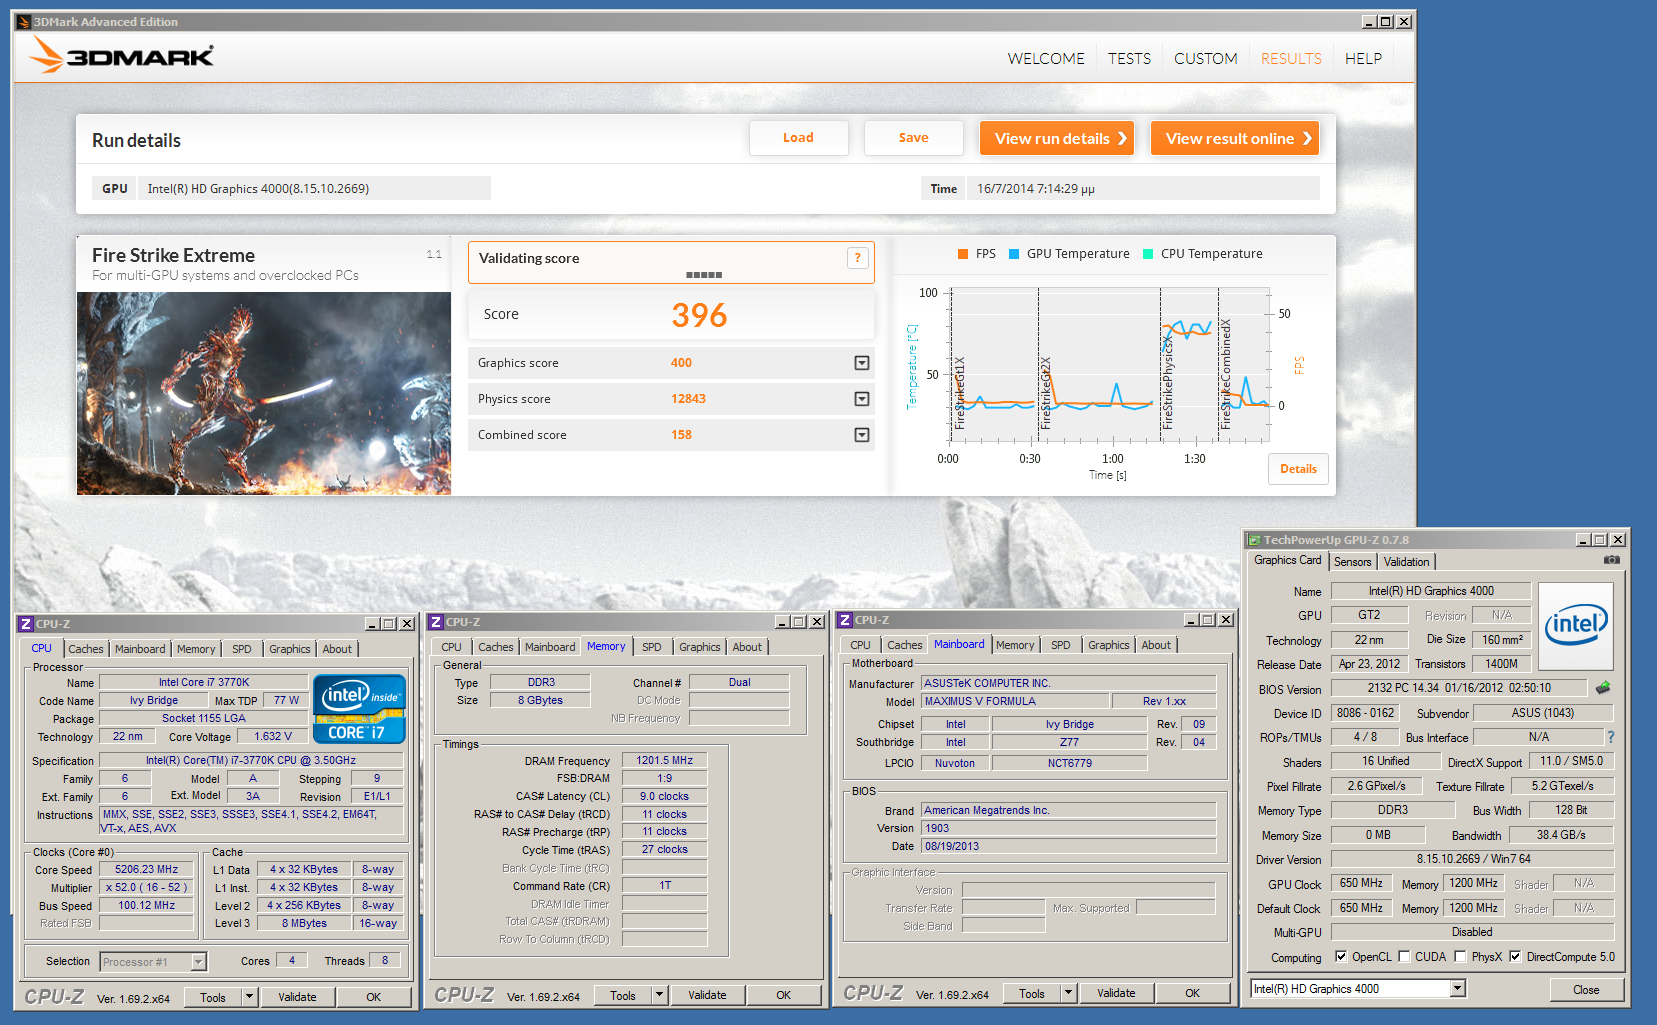Click View result online
Screen dimensions: 1657x1025
tap(1235, 138)
